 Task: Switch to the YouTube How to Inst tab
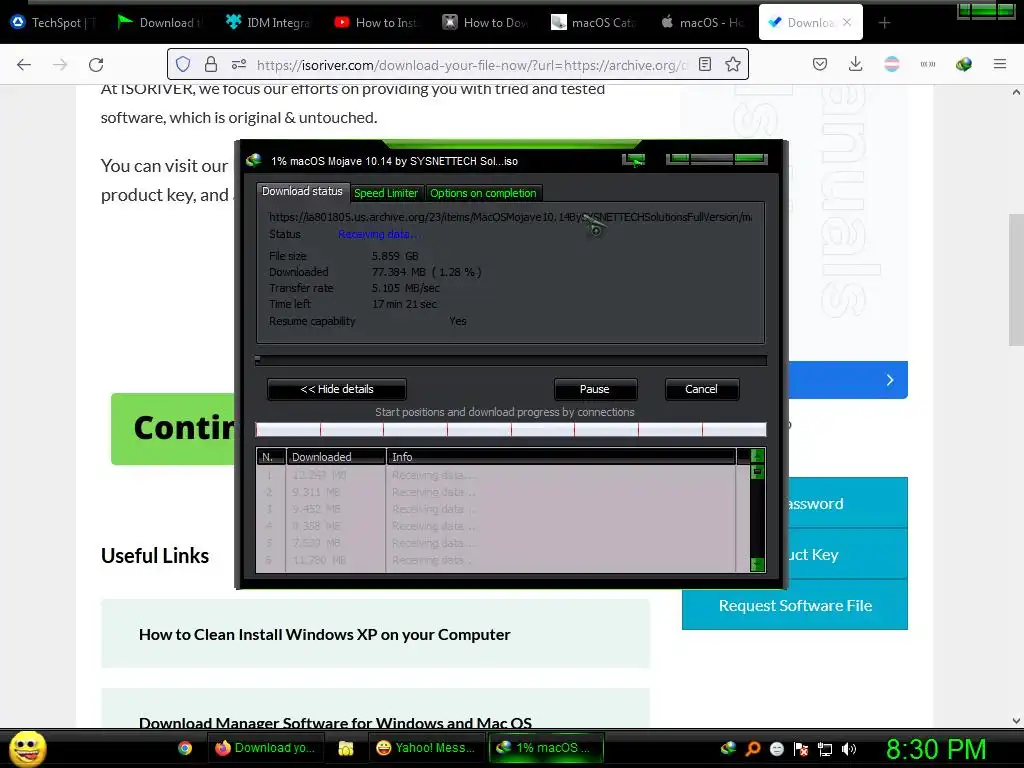(376, 23)
